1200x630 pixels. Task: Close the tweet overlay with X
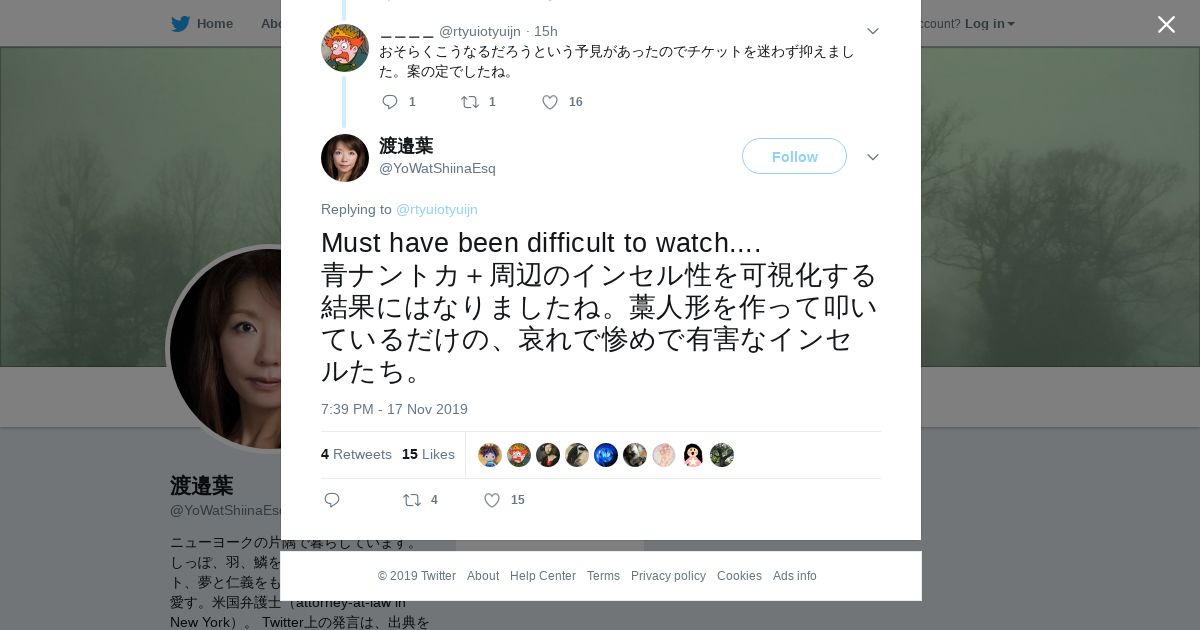coord(1166,25)
